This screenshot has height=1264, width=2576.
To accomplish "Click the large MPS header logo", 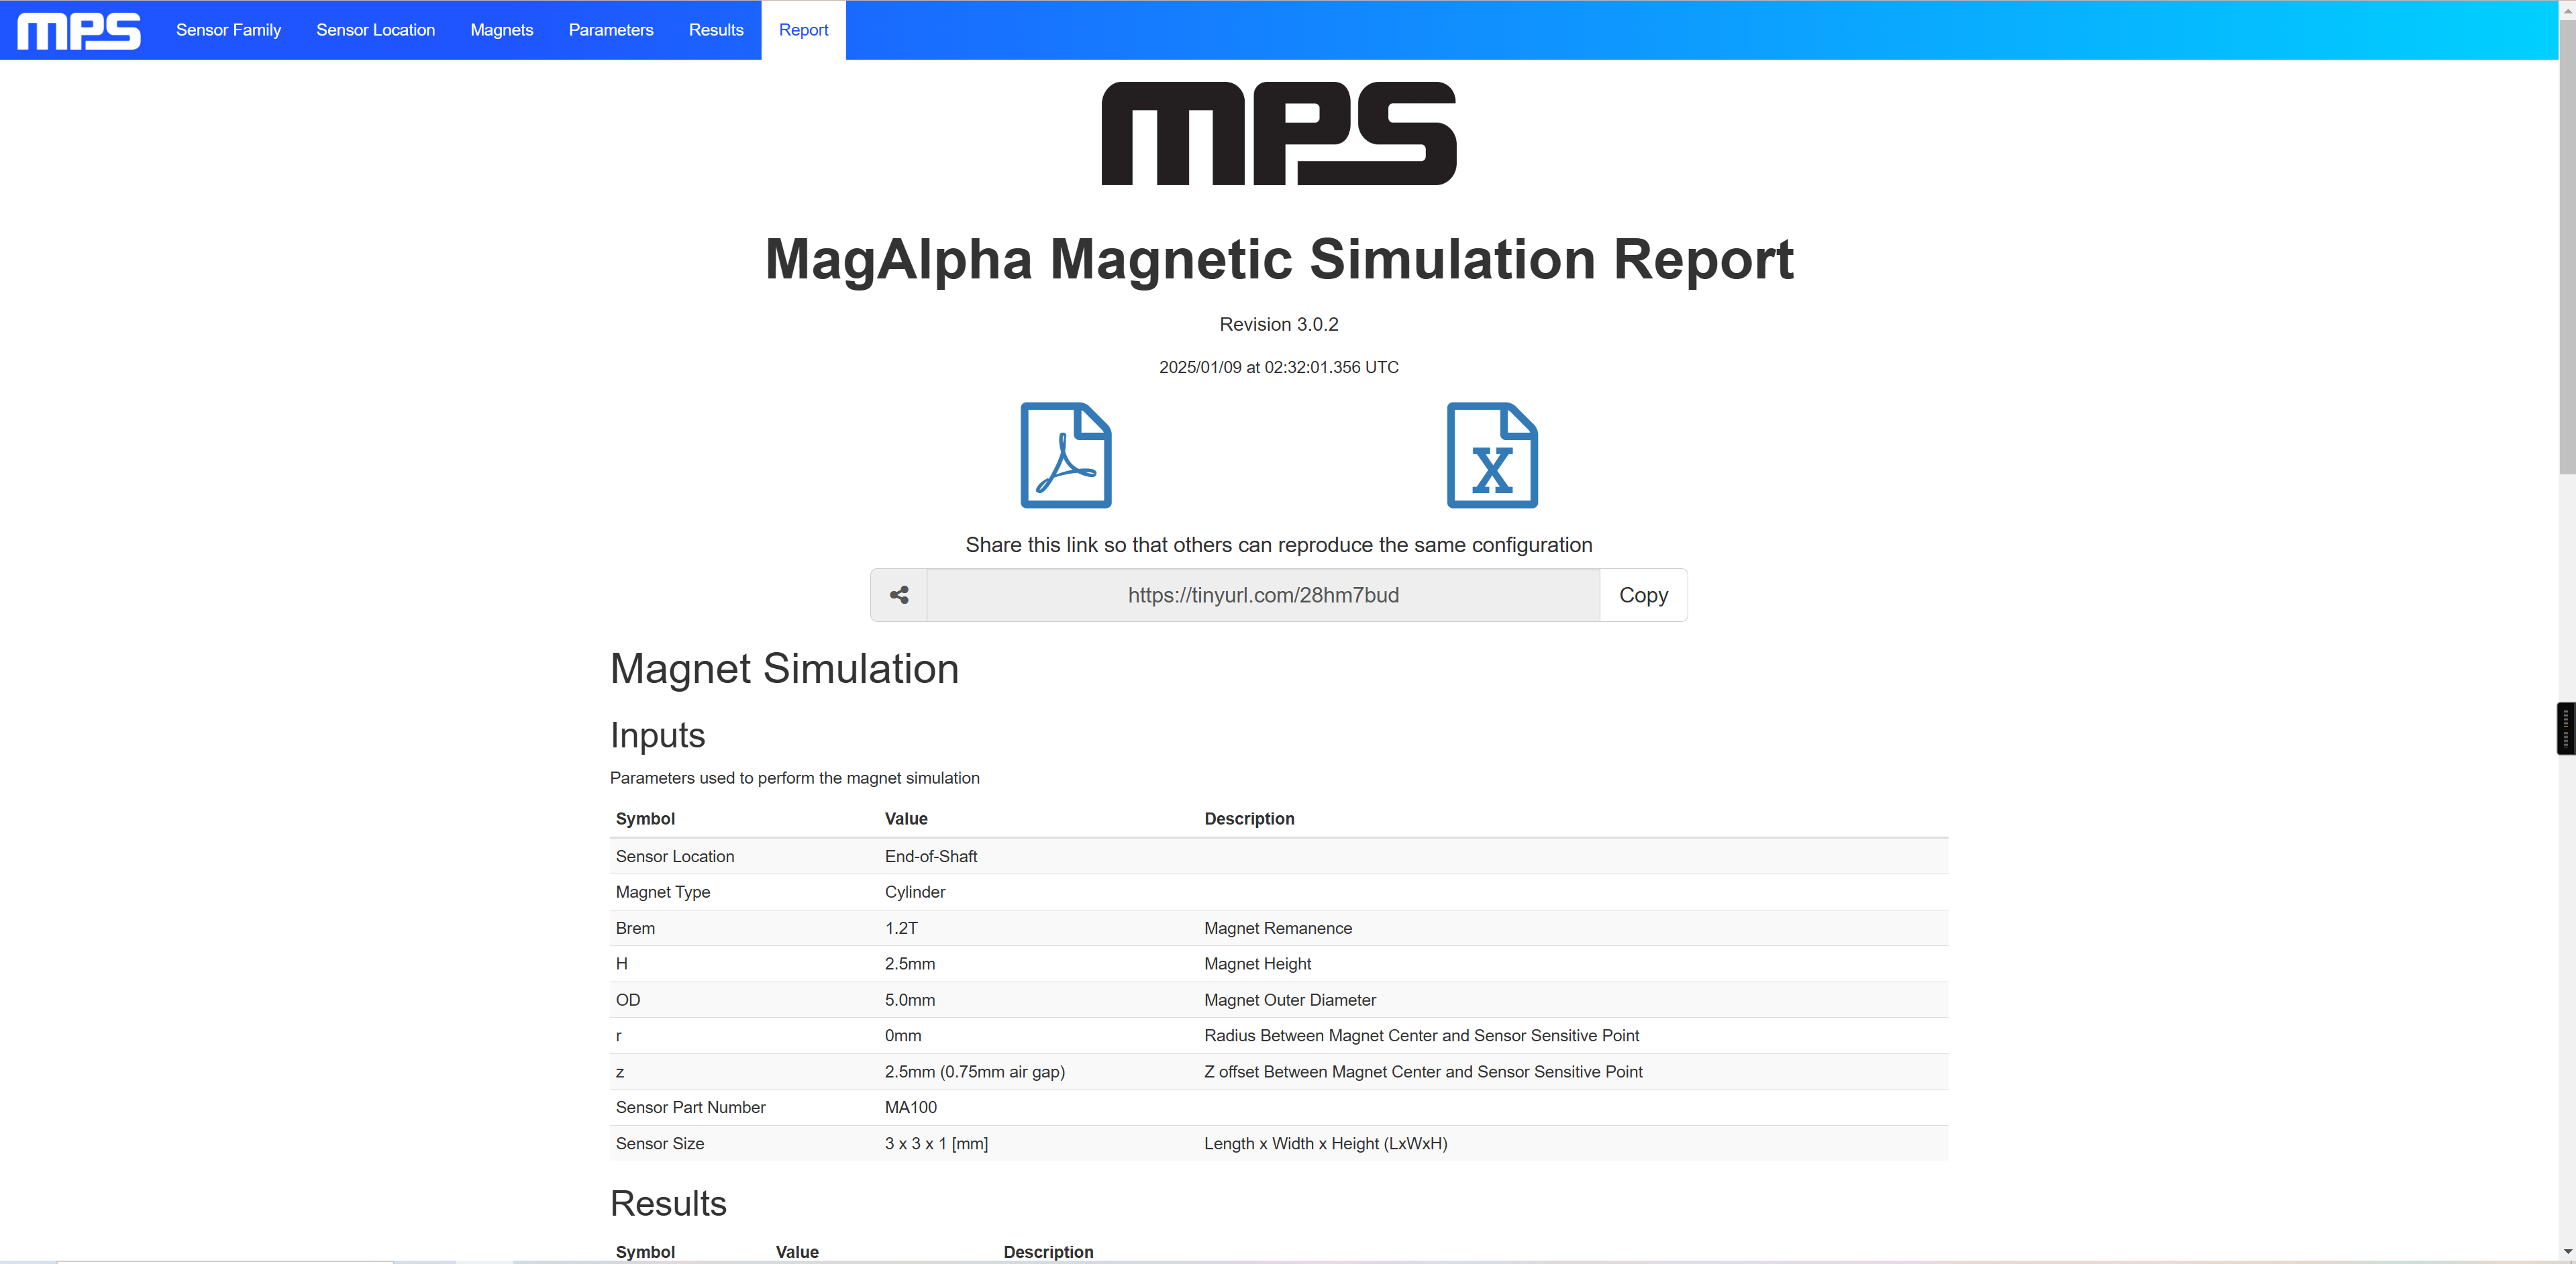I will (1279, 133).
